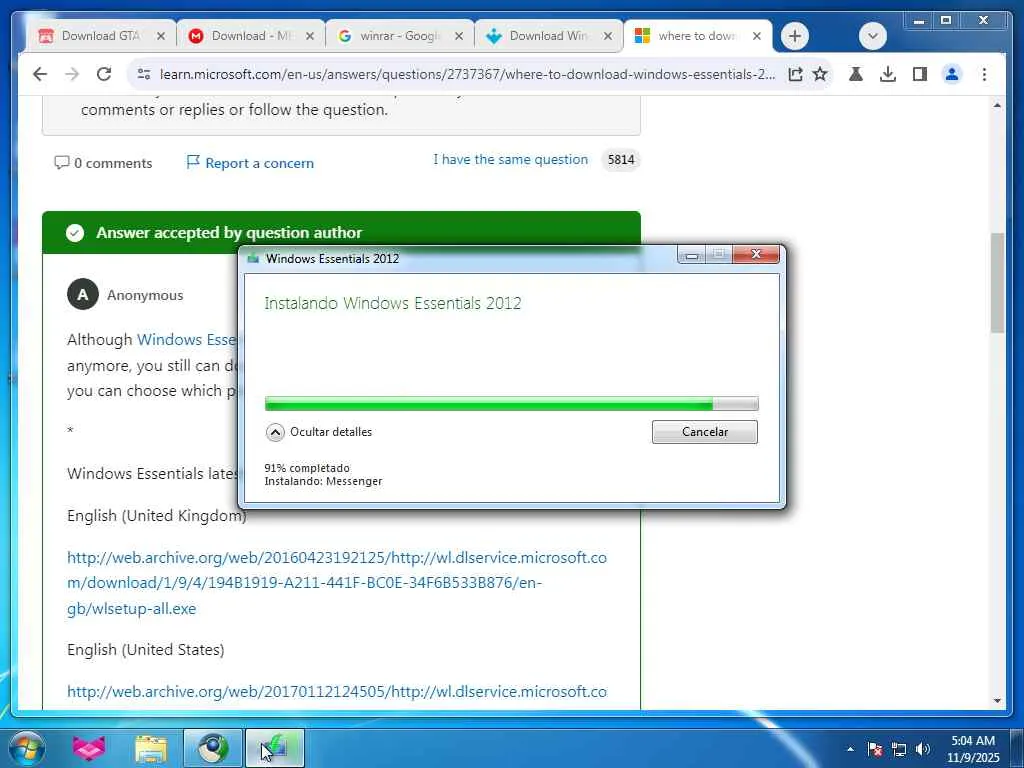Open the English United Kingdom archive download link
Screen dimensions: 1024x768
pos(337,583)
